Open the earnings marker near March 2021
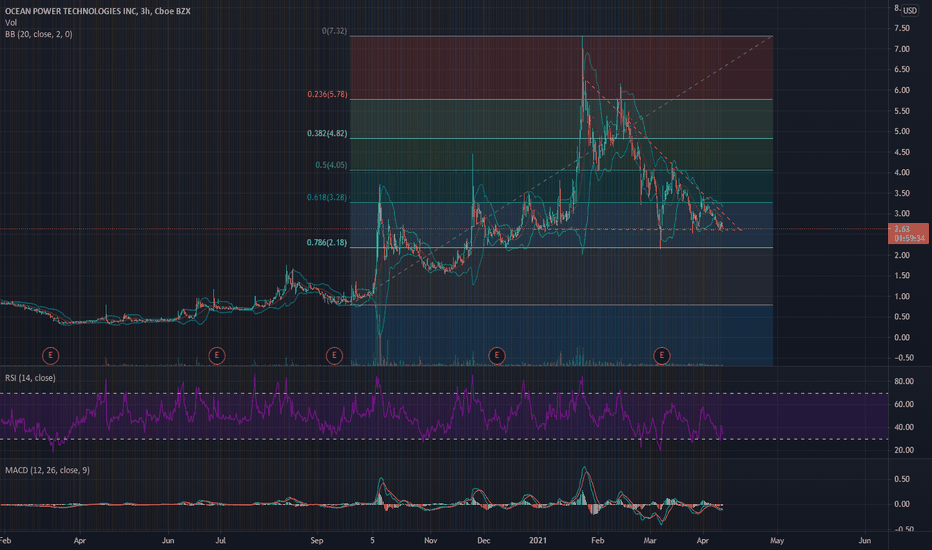 tap(662, 356)
